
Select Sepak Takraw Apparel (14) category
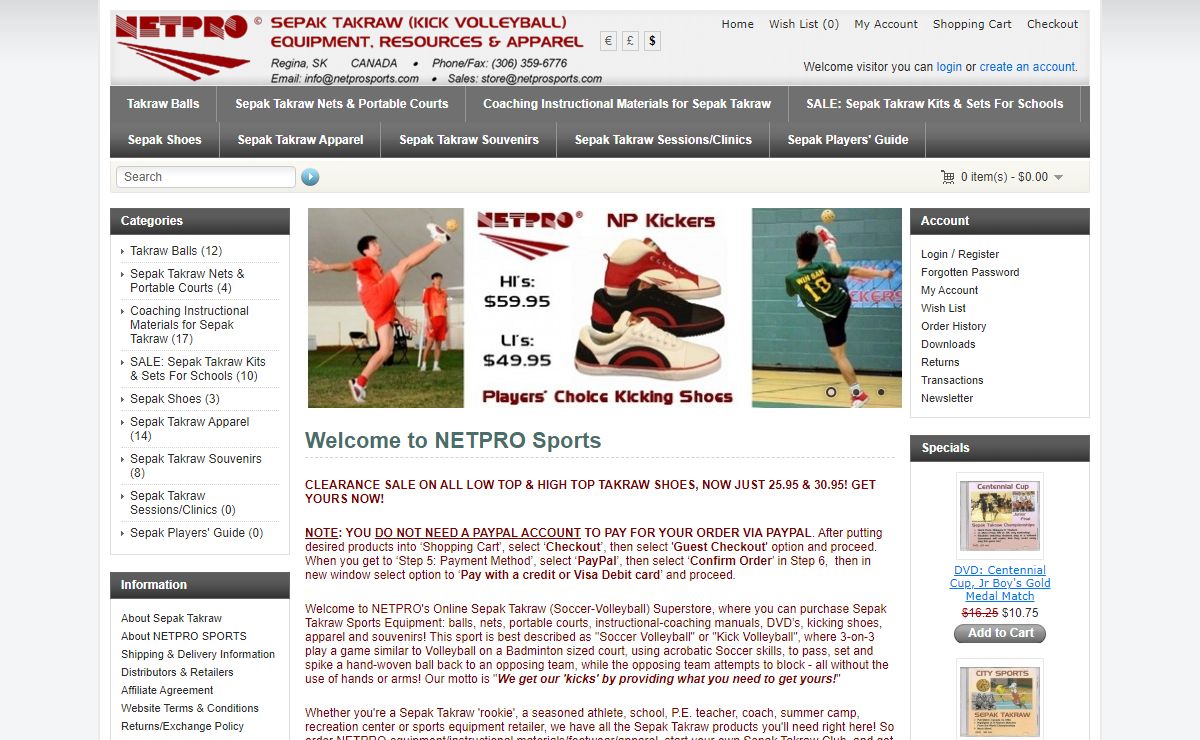click(190, 429)
